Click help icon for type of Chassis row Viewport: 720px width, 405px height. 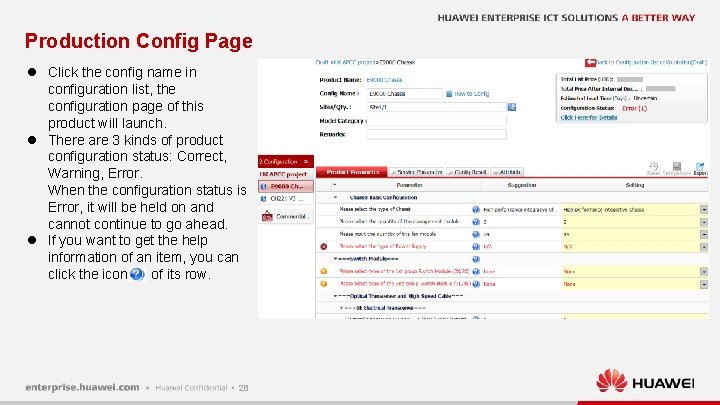click(x=476, y=209)
